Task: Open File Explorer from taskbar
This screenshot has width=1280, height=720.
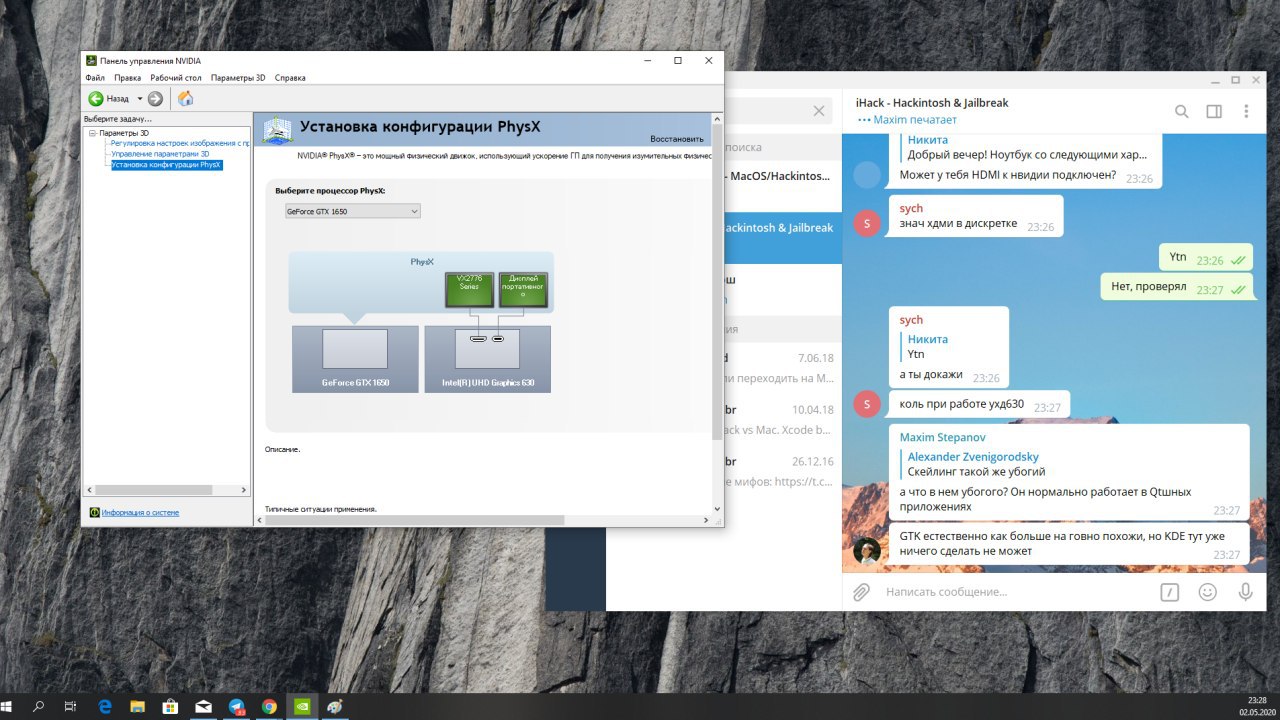Action: (x=138, y=706)
